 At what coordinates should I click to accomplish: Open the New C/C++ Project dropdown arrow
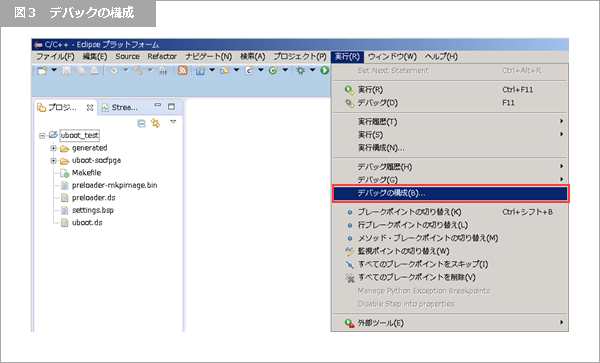(212, 70)
